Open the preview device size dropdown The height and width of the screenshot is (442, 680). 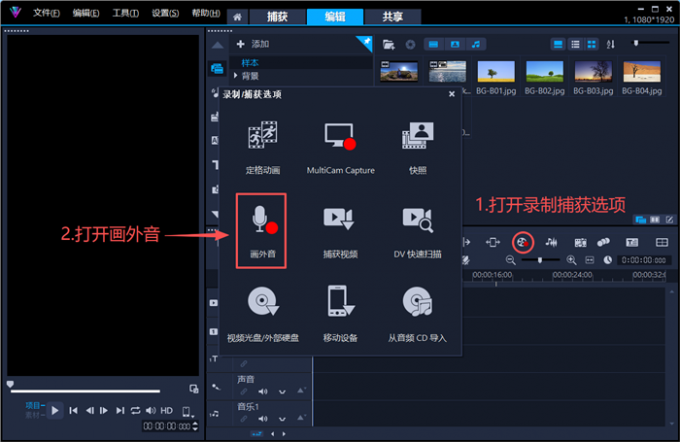click(x=187, y=411)
